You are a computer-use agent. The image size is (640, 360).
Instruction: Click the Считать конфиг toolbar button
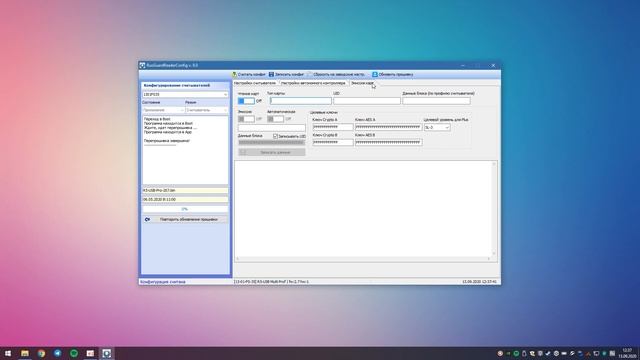(249, 74)
